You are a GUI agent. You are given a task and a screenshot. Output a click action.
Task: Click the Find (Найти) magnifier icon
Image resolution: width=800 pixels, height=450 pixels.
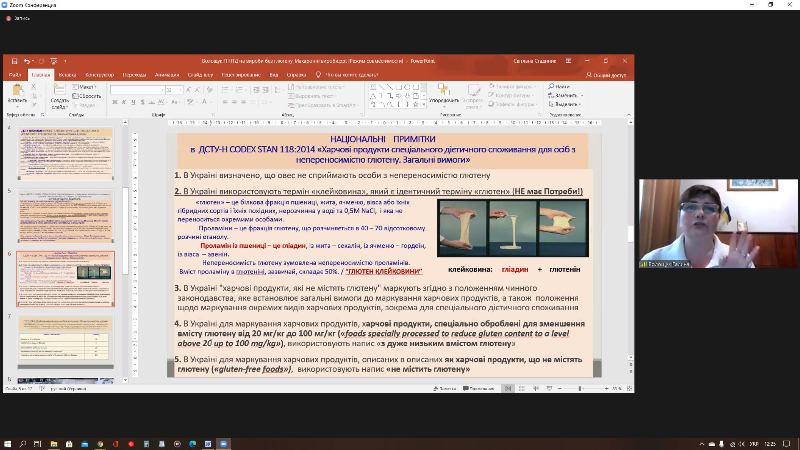click(550, 87)
